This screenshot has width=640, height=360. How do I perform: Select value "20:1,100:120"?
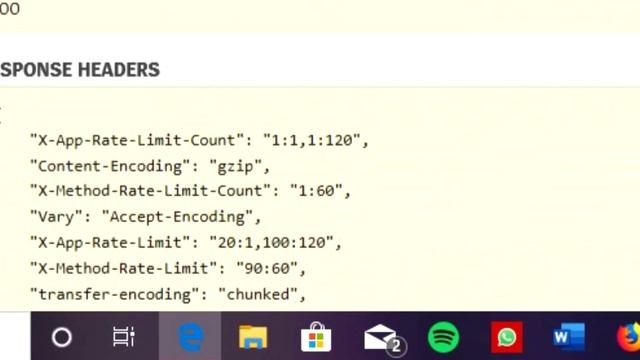(271, 243)
